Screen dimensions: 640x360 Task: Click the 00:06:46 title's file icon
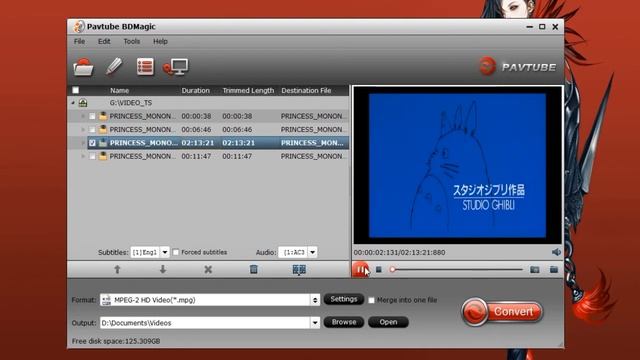click(x=103, y=129)
